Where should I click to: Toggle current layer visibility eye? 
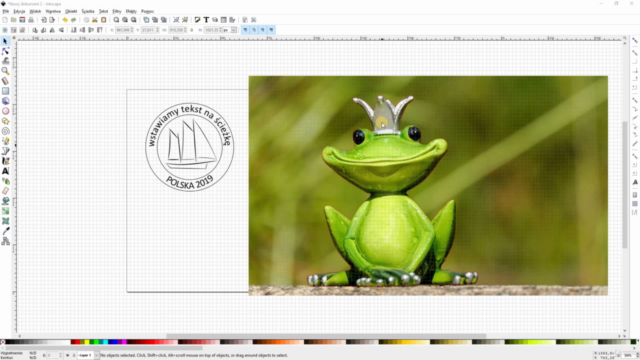pos(67,356)
